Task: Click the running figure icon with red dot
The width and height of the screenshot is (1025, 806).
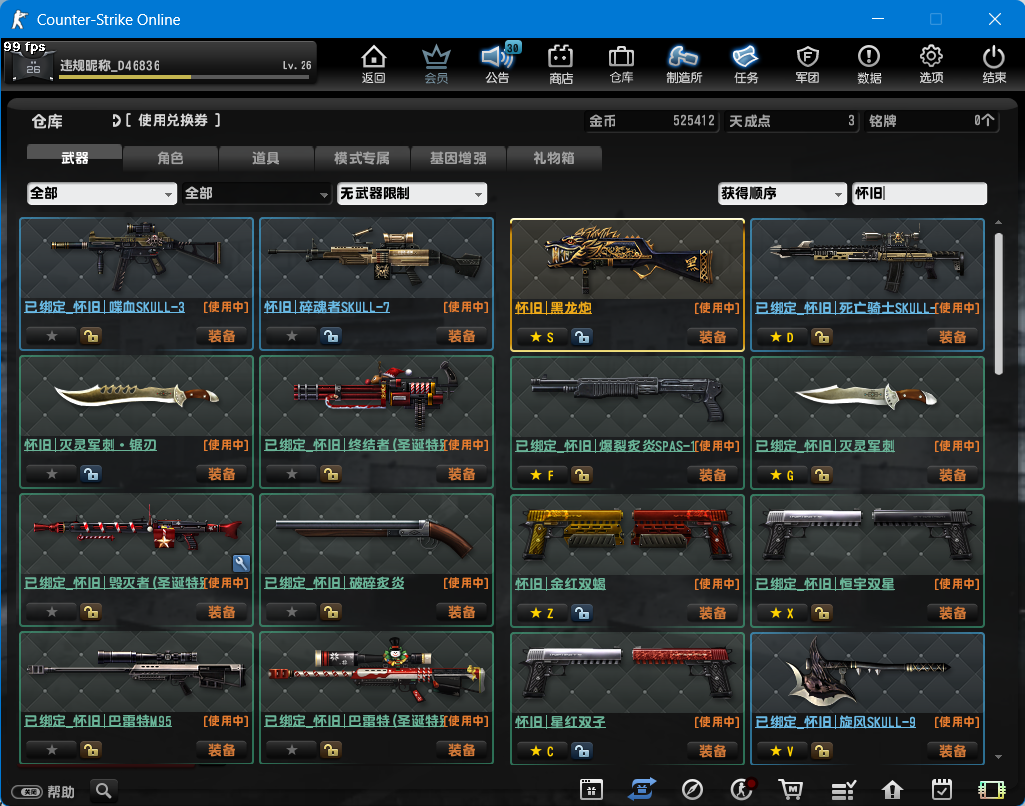Action: pyautogui.click(x=743, y=790)
